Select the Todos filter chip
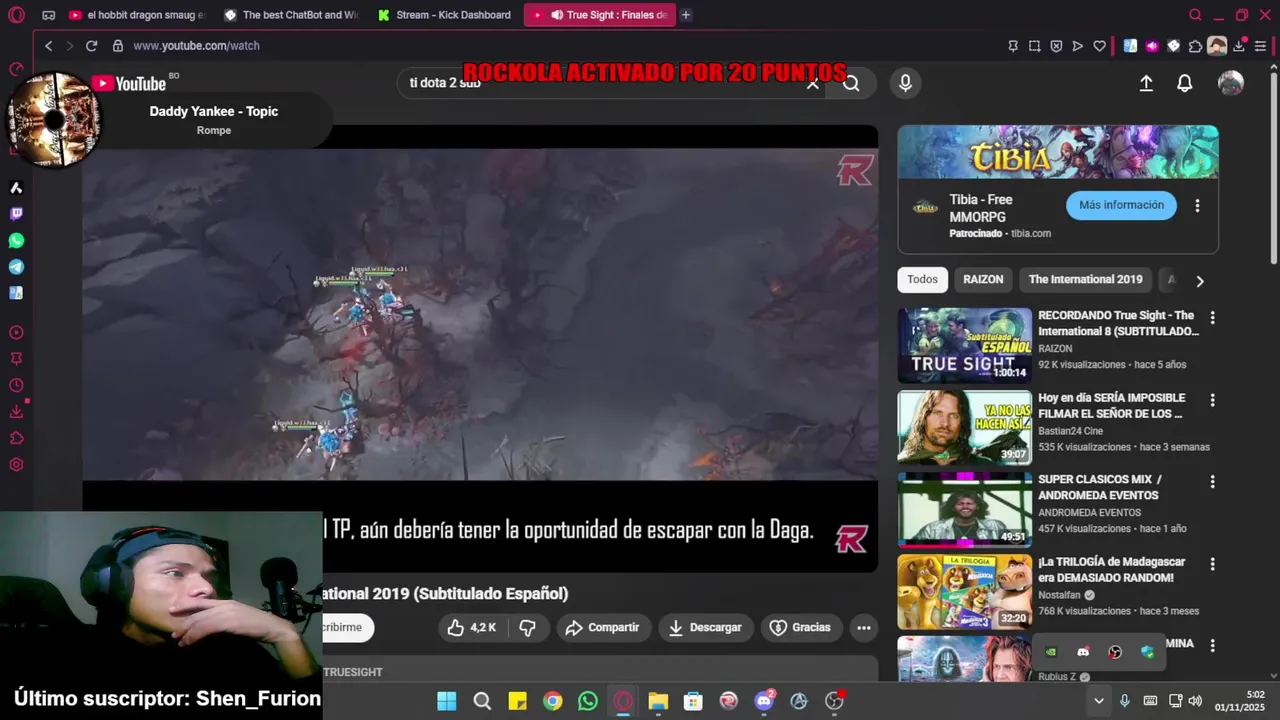 point(922,280)
